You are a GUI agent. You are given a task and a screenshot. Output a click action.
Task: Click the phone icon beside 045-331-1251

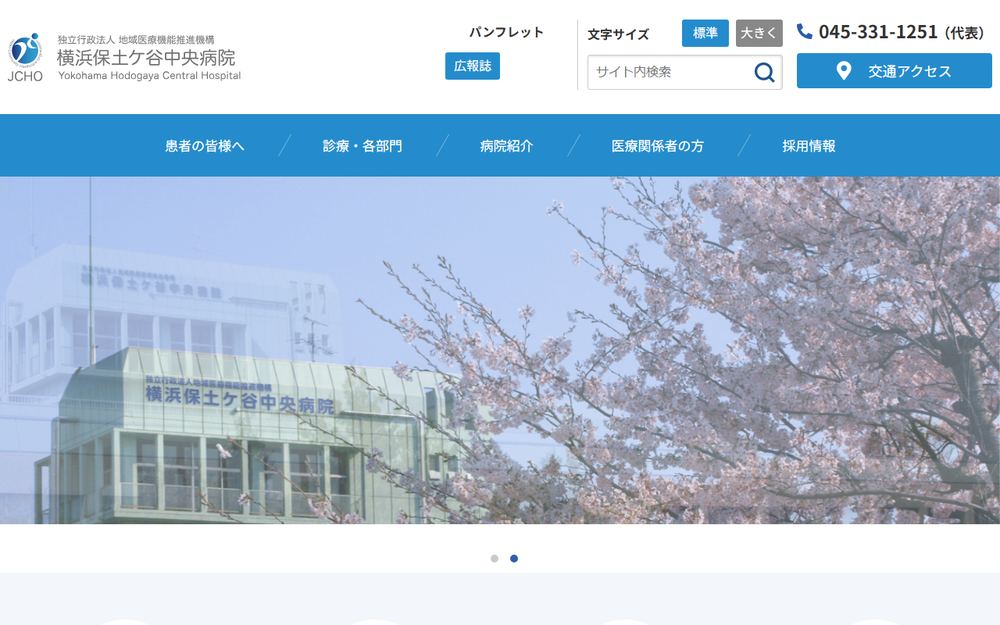[804, 31]
